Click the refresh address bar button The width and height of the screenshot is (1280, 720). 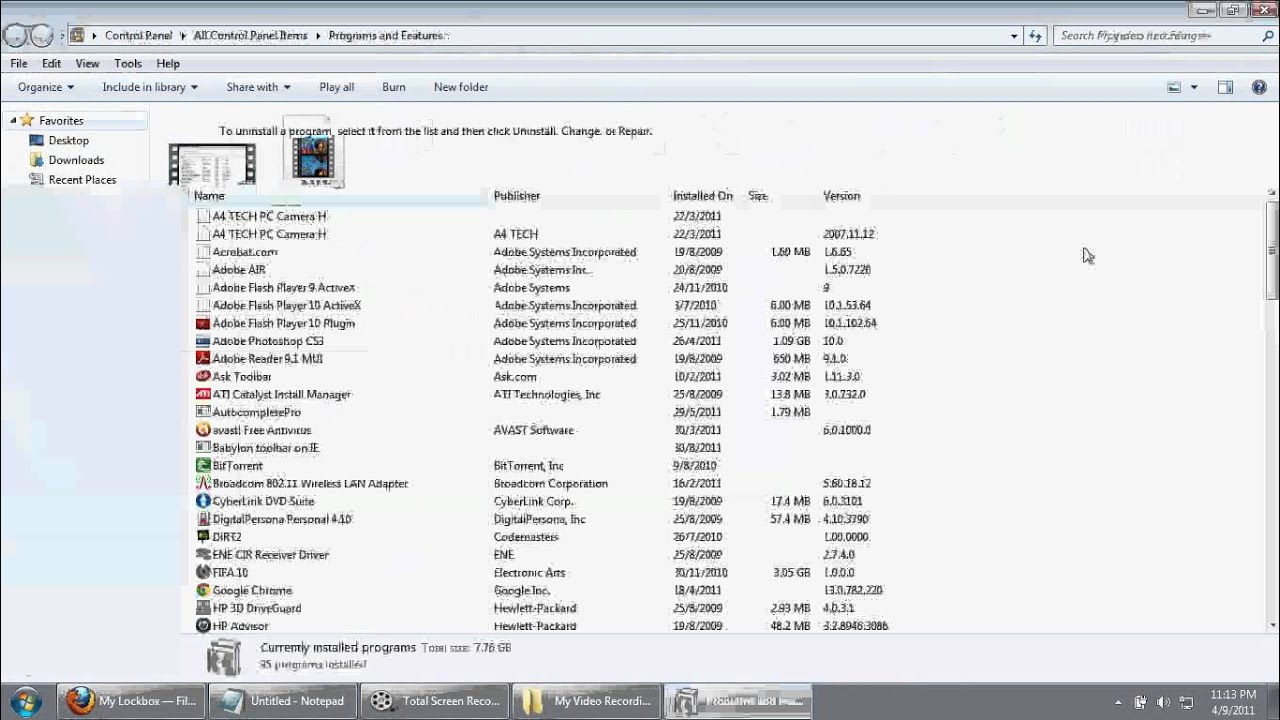click(x=1036, y=36)
